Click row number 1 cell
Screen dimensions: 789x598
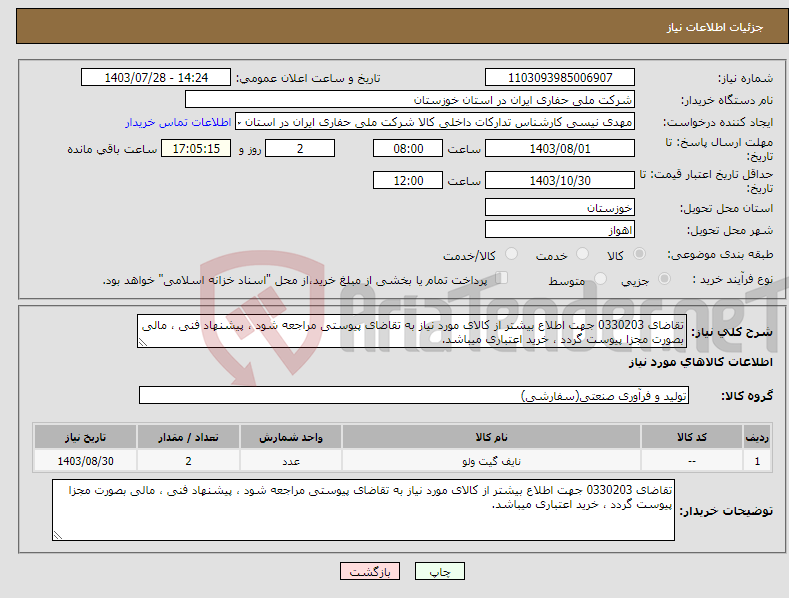(757, 461)
